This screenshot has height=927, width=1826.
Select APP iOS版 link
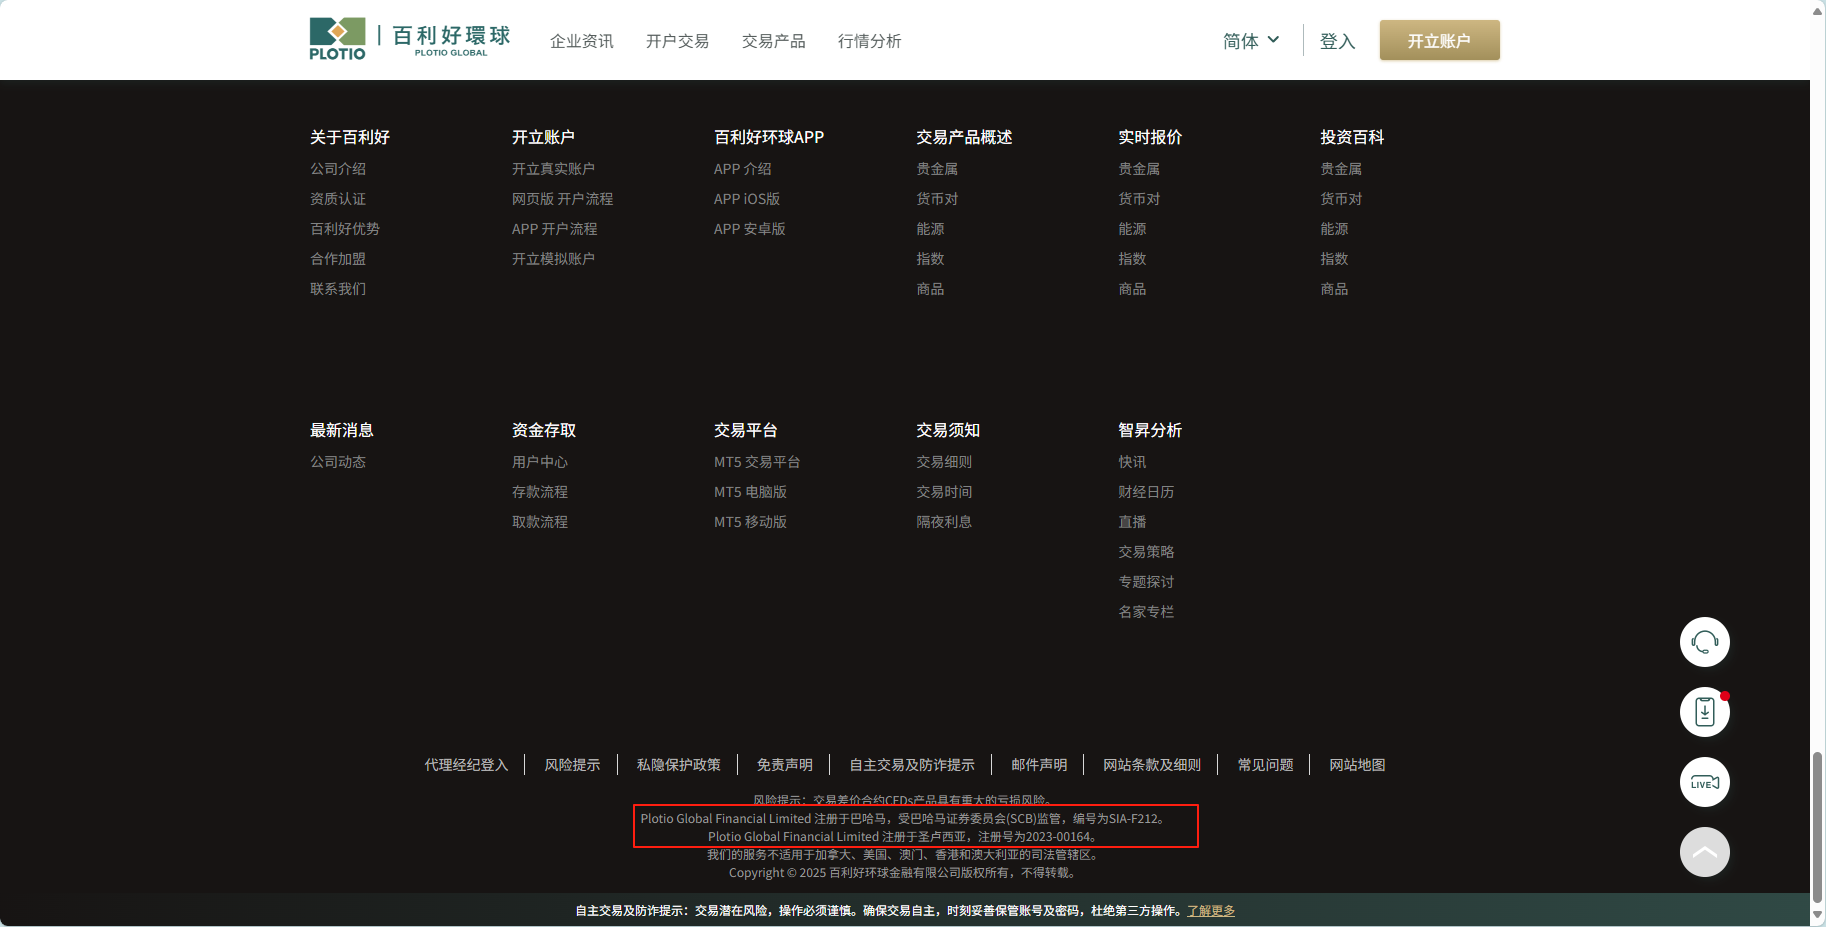click(x=747, y=199)
